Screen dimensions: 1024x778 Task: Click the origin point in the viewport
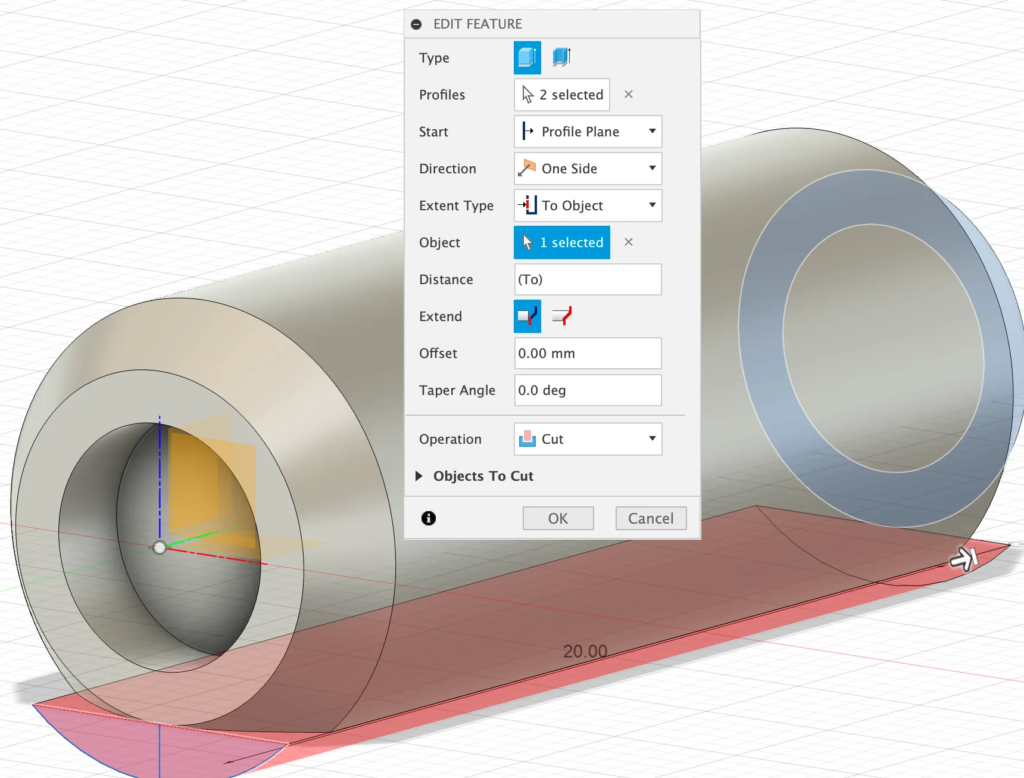click(159, 547)
